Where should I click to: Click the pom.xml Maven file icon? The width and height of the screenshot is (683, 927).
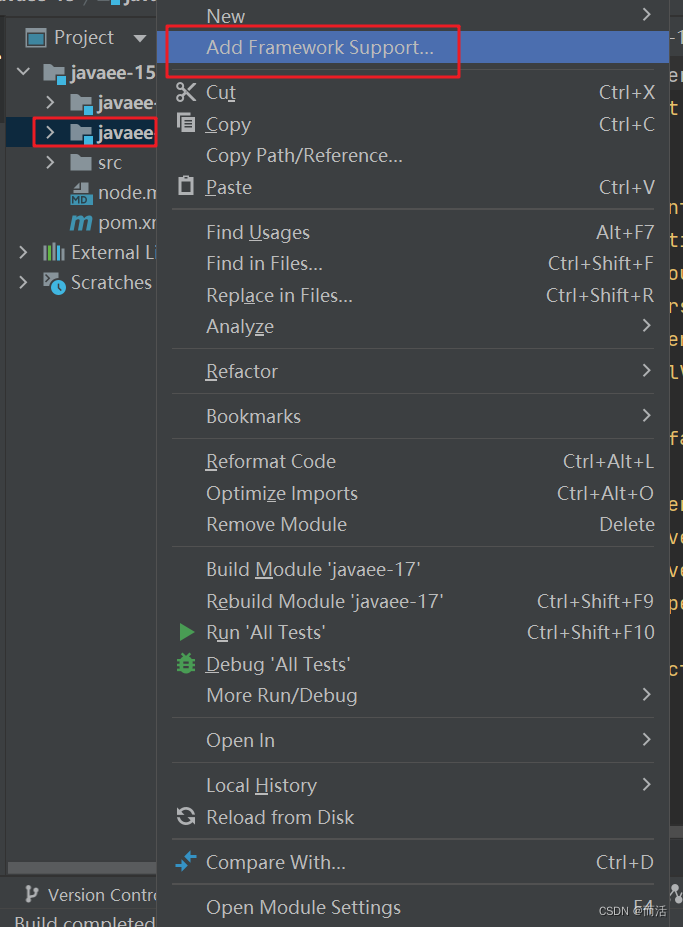(81, 222)
